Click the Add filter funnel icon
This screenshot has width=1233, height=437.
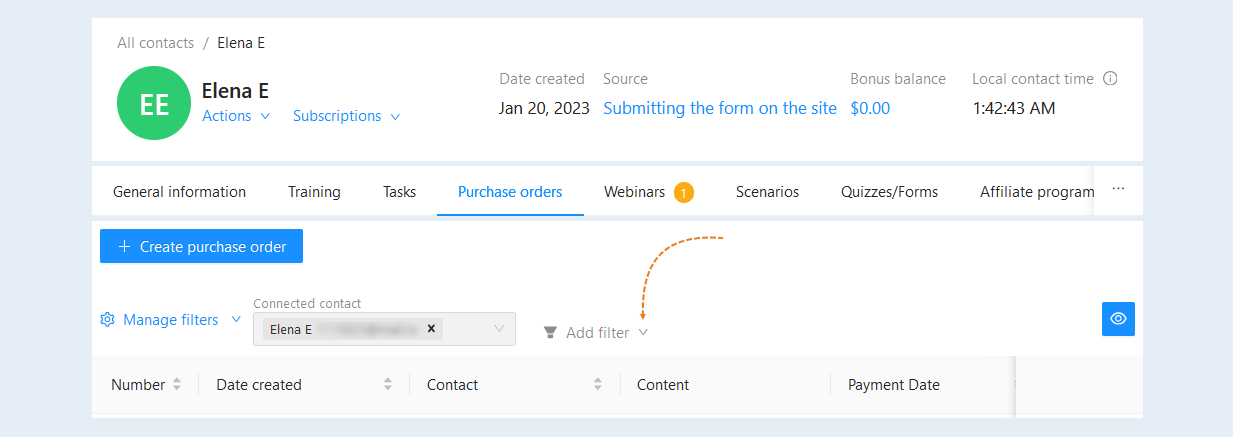550,333
